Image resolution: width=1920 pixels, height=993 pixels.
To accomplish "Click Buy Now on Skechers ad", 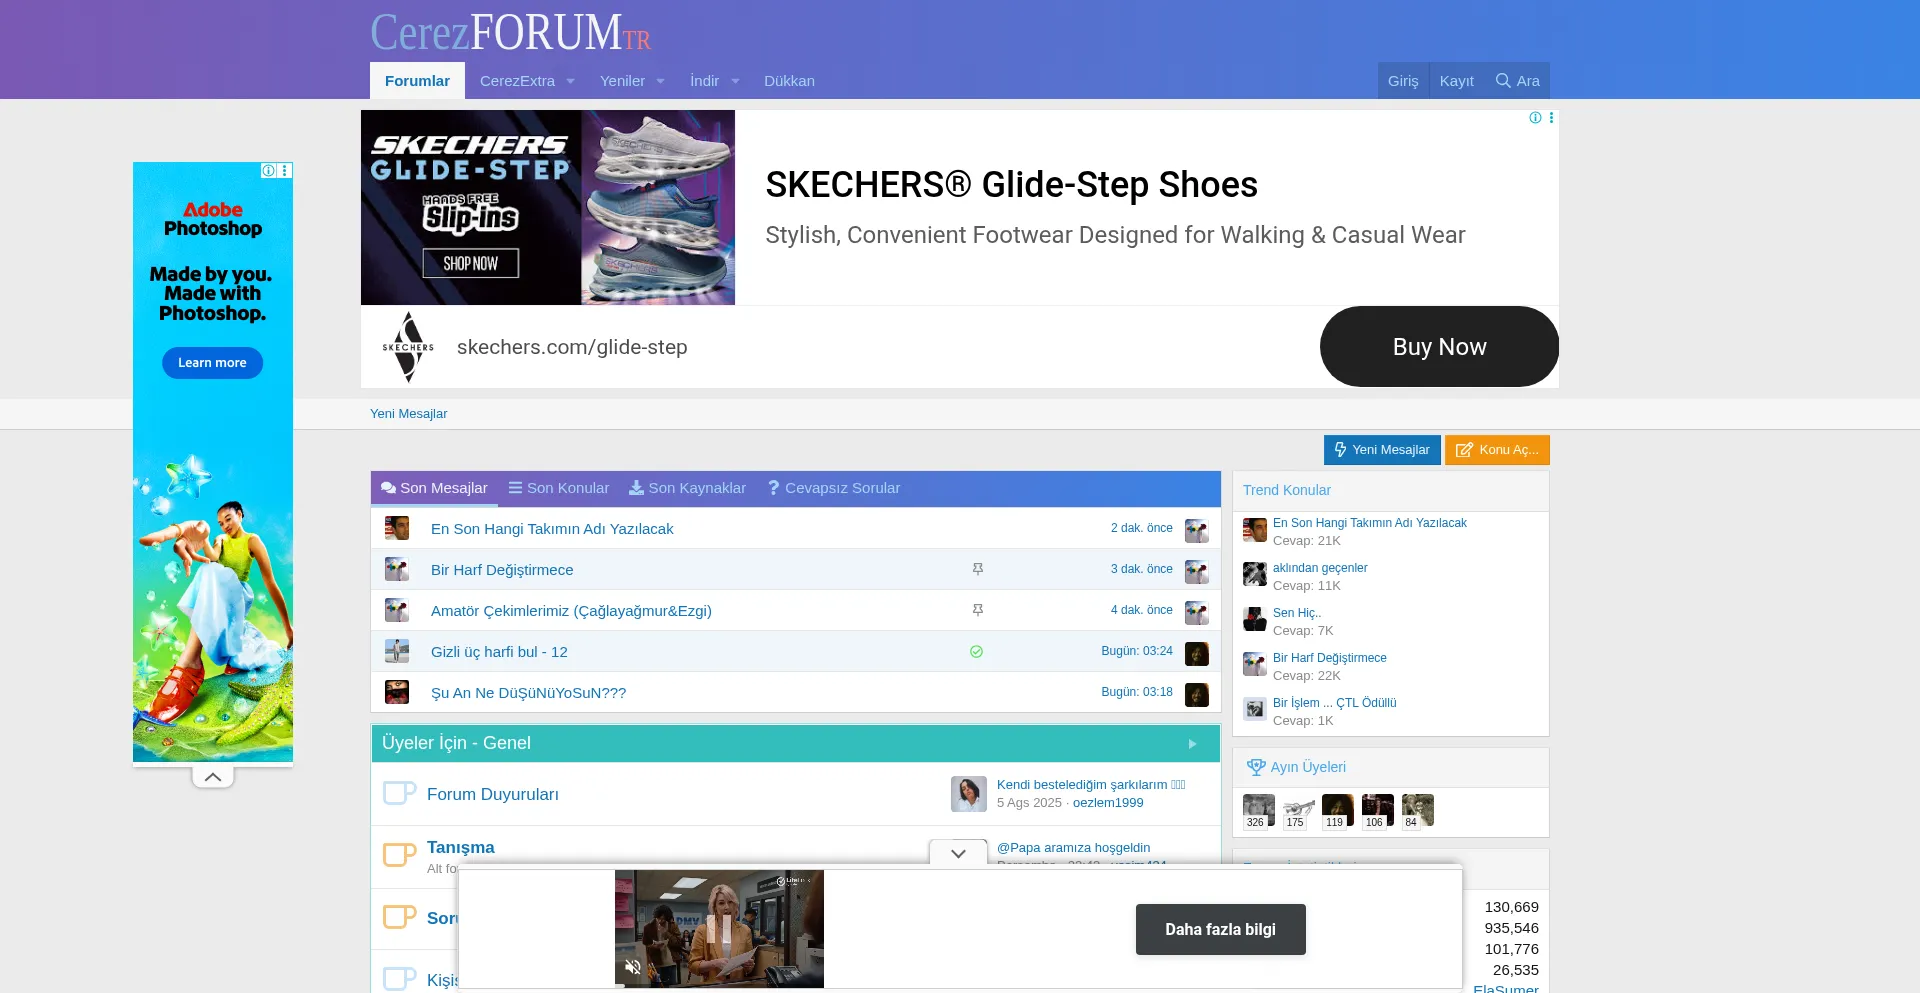I will 1439,347.
